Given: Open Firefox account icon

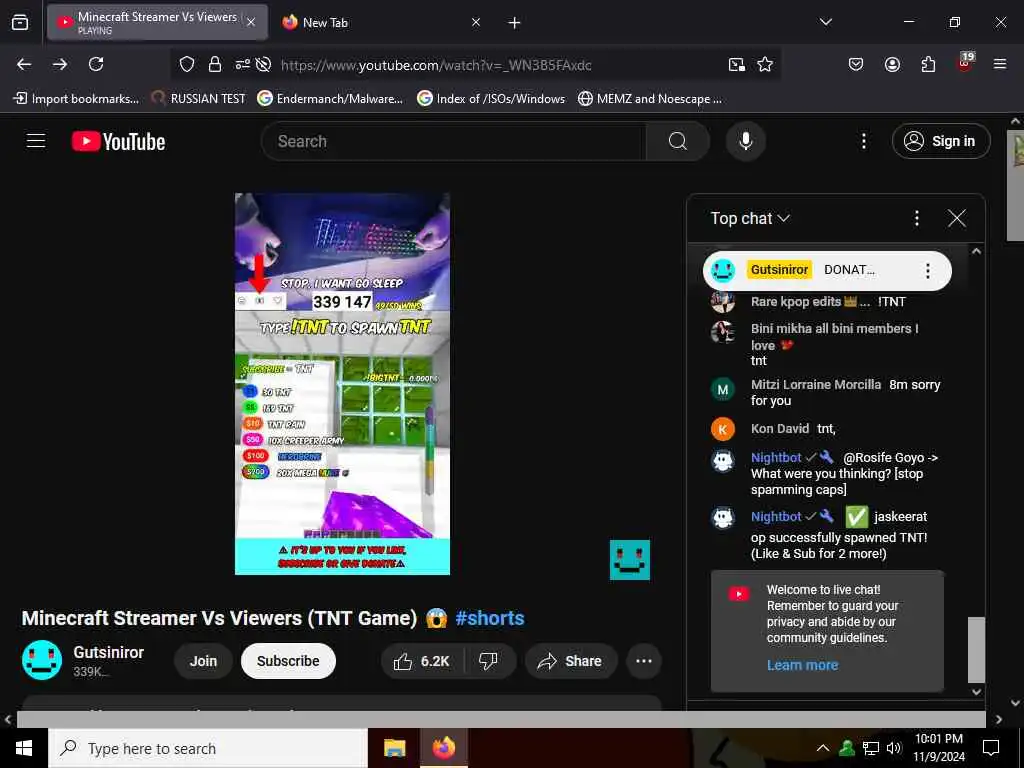Looking at the screenshot, I should pyautogui.click(x=892, y=64).
